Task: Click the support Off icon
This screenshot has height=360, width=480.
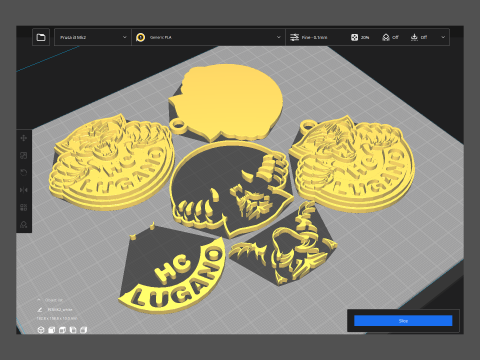Action: 386,37
